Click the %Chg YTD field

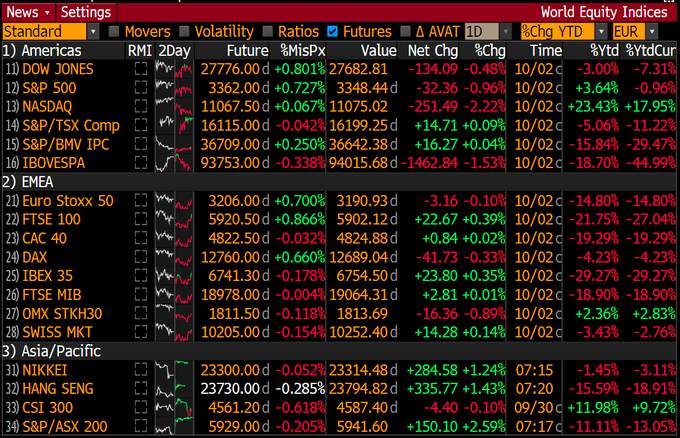pyautogui.click(x=558, y=32)
